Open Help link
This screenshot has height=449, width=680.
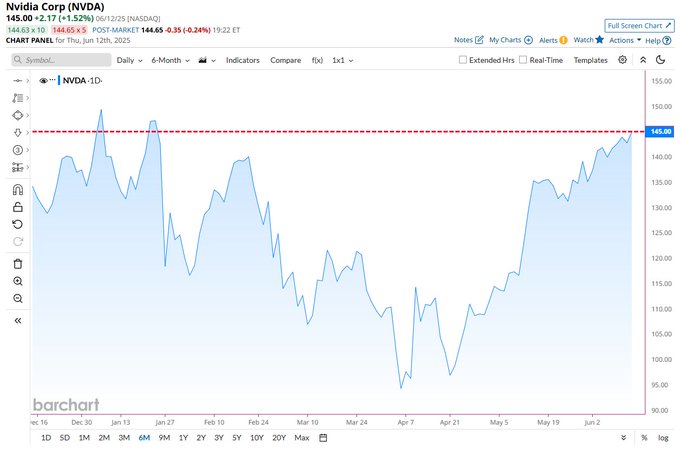pyautogui.click(x=658, y=40)
